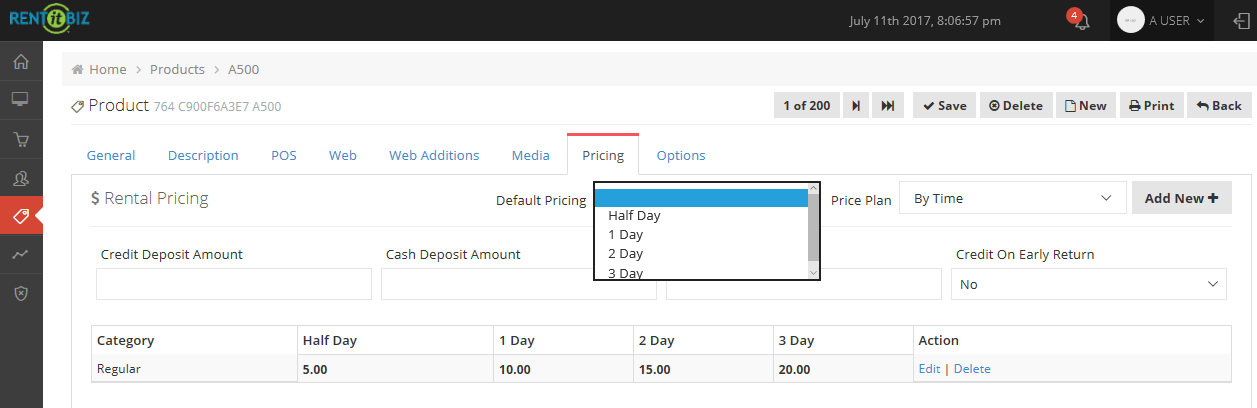Image resolution: width=1257 pixels, height=408 pixels.
Task: Click the Save button
Action: click(945, 105)
